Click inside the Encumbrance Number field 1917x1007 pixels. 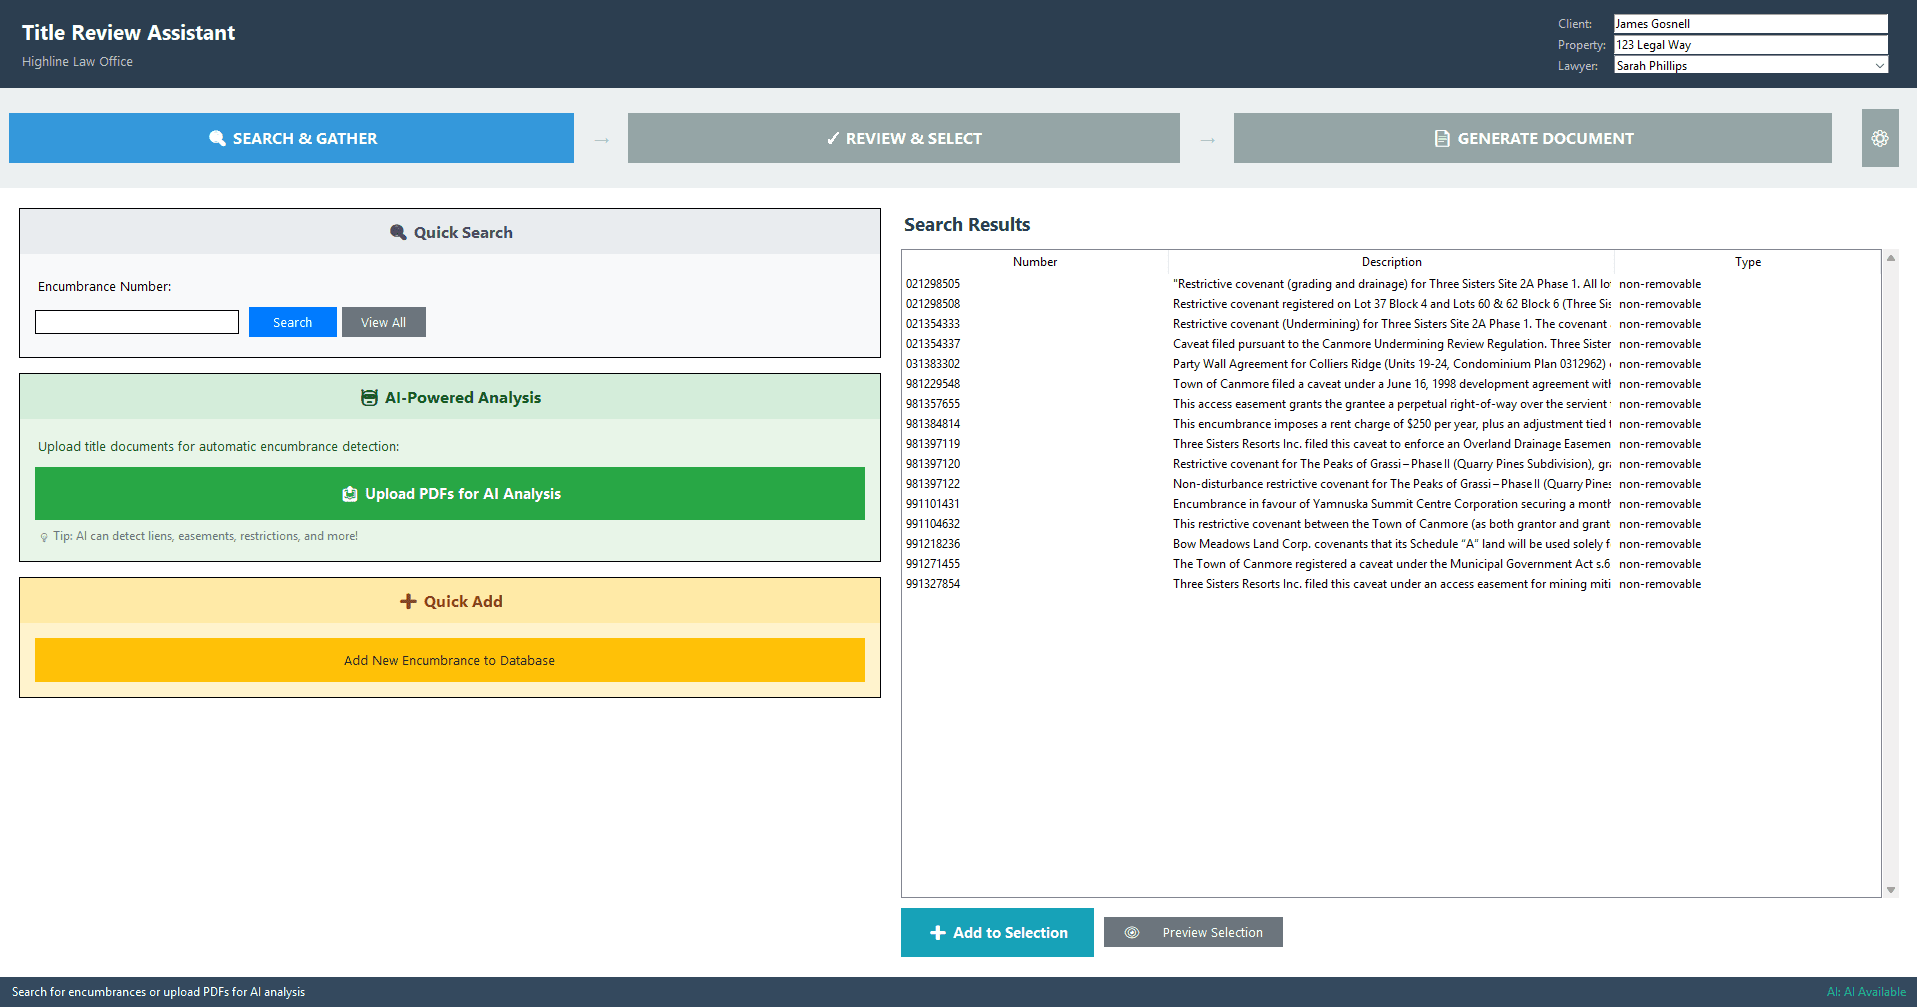click(136, 321)
